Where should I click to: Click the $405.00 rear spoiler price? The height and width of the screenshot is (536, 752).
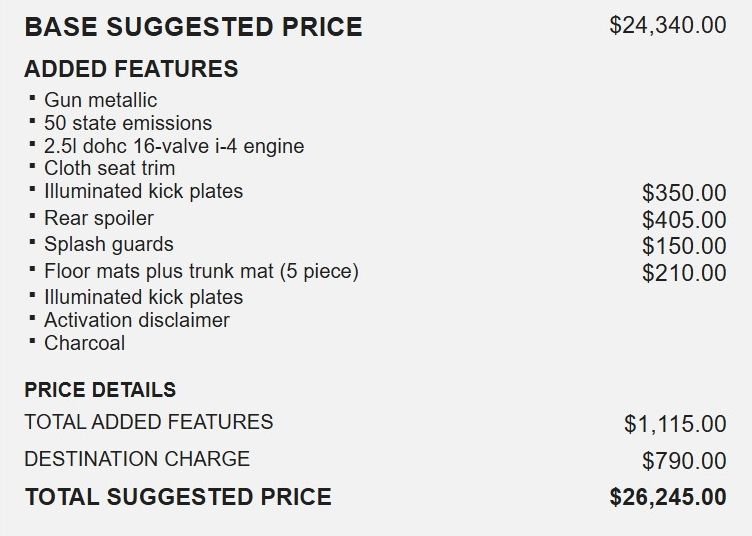coord(684,220)
